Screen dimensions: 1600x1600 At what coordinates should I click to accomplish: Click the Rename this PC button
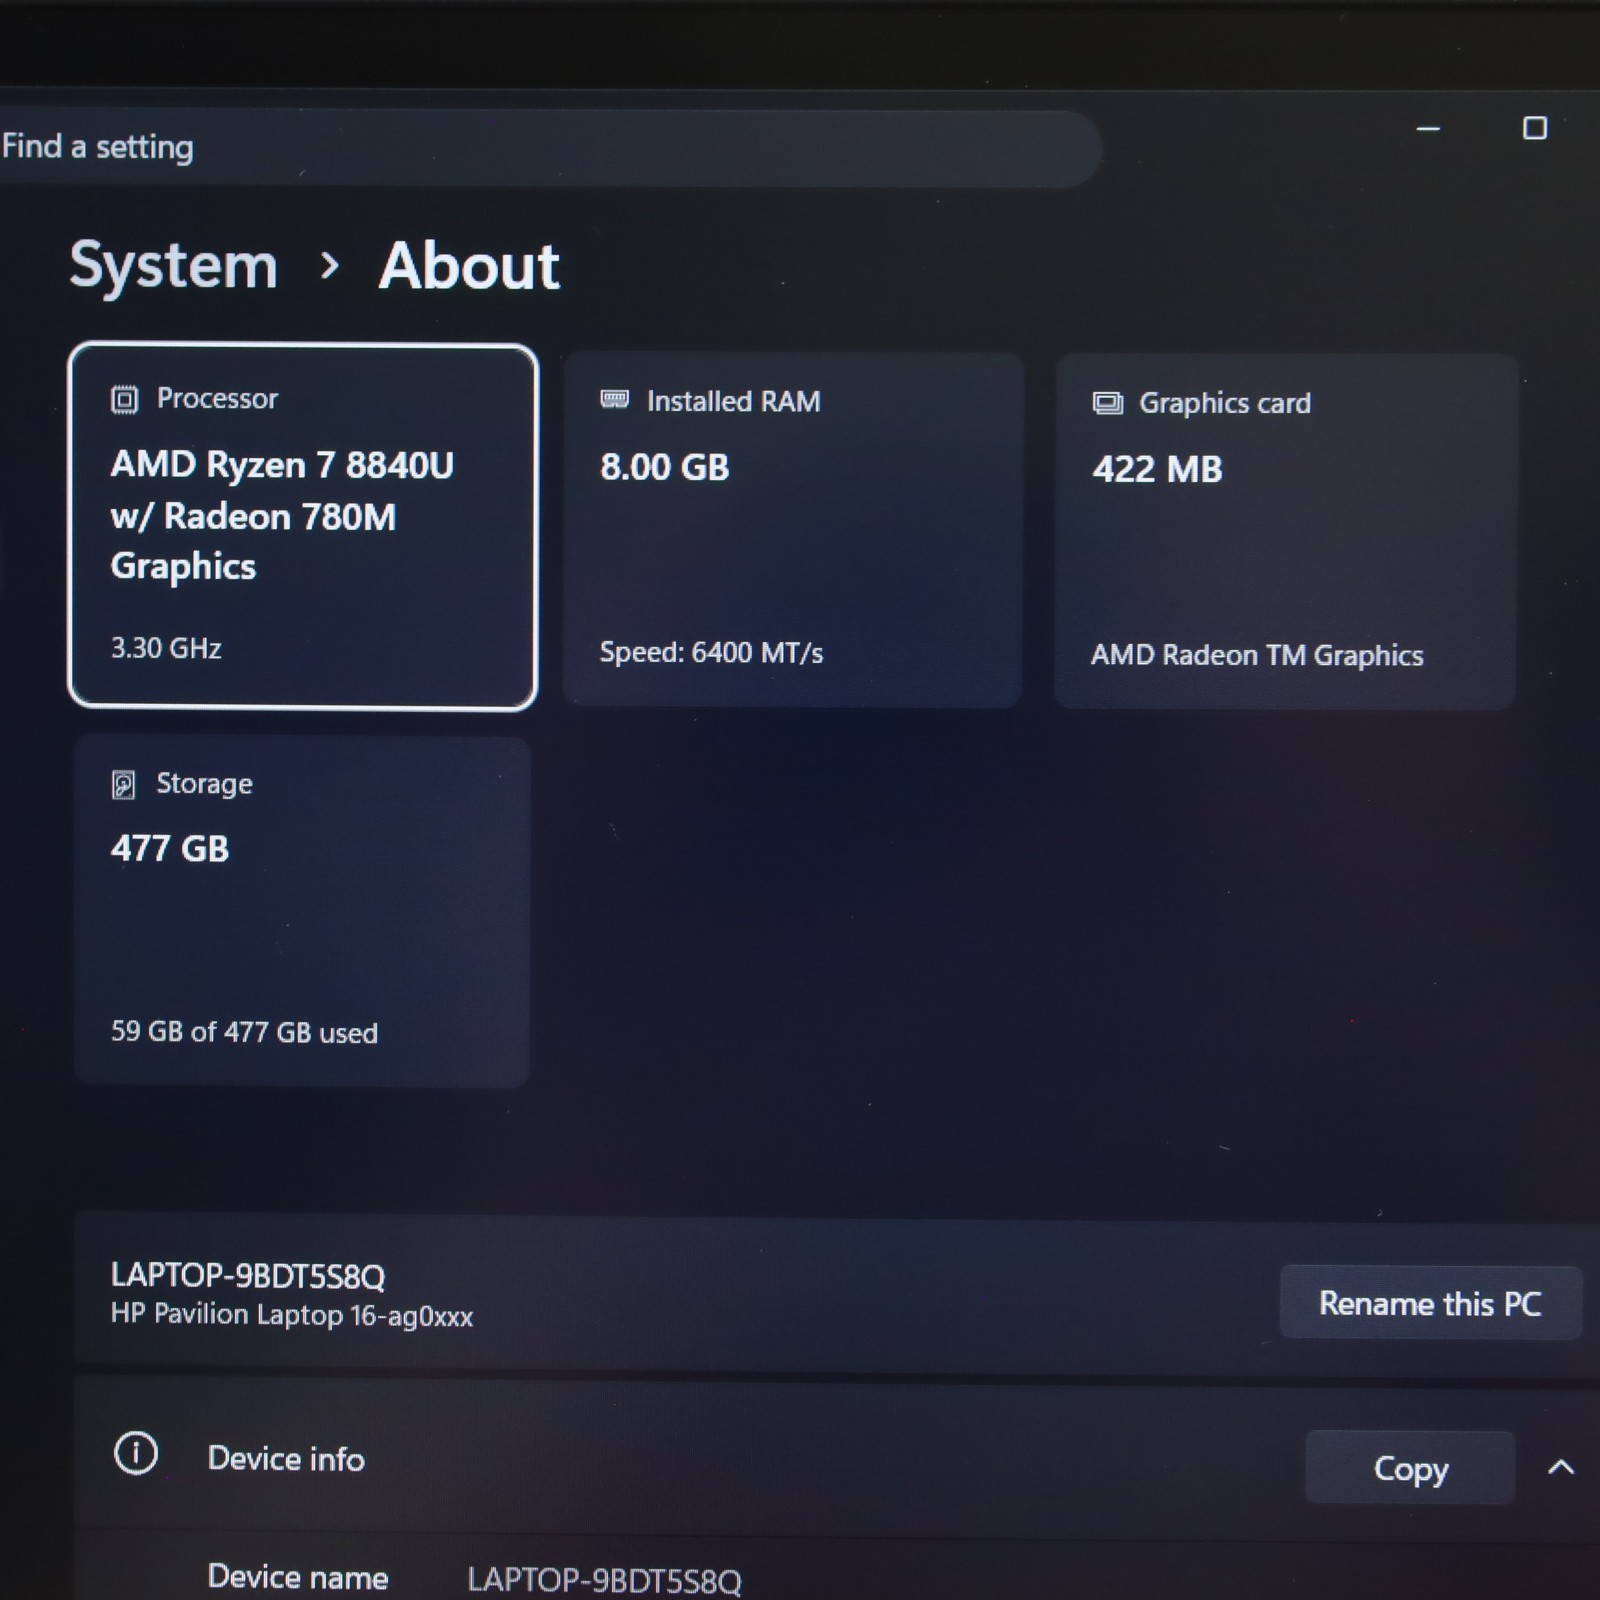[x=1430, y=1303]
